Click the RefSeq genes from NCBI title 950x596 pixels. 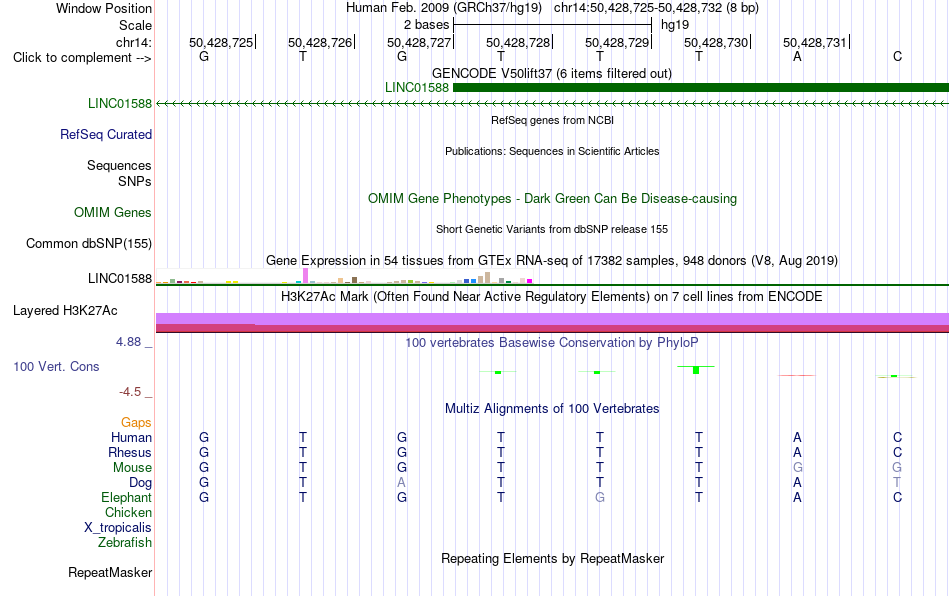tap(552, 121)
